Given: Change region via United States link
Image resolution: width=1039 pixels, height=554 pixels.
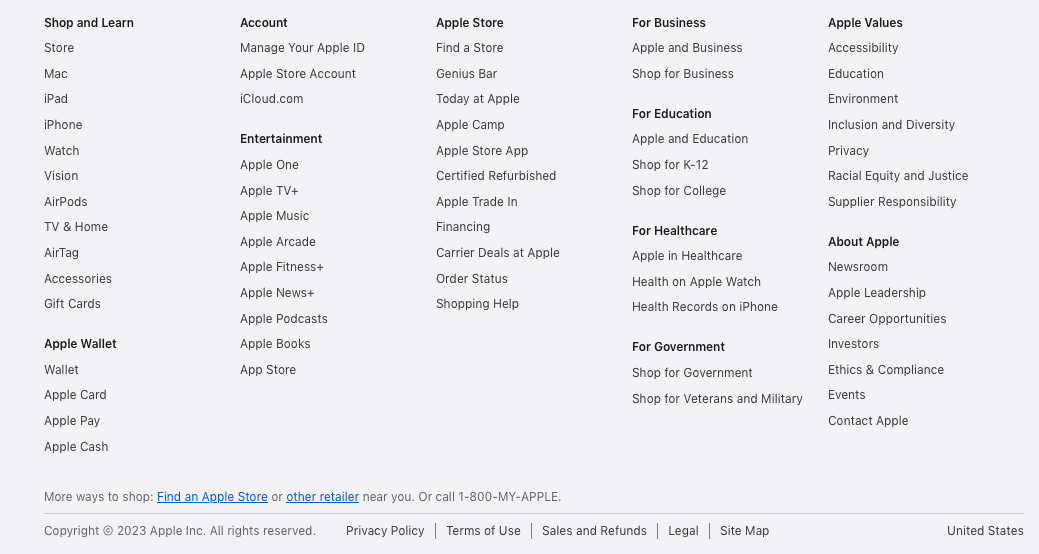Looking at the screenshot, I should coord(985,531).
